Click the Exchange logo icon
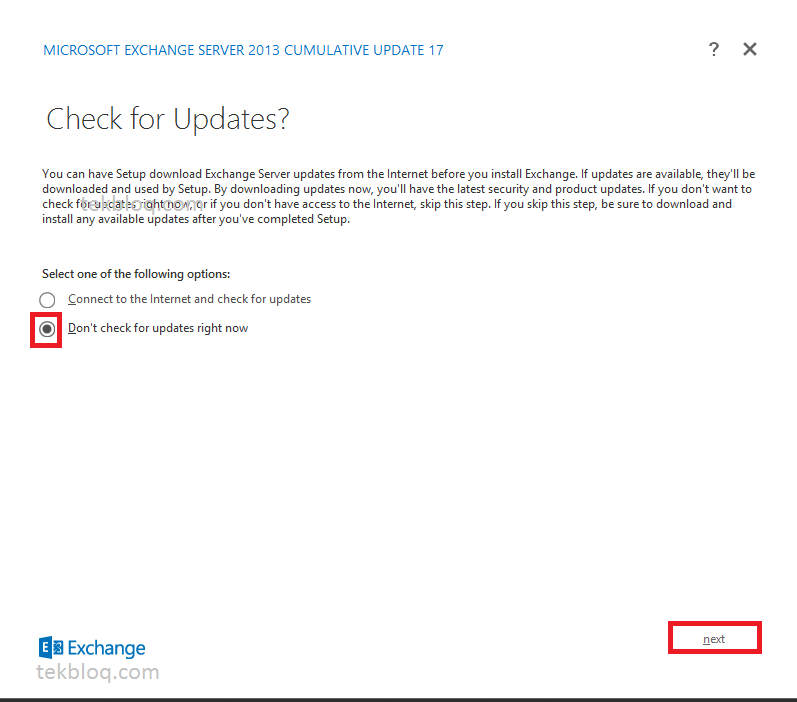Image resolution: width=797 pixels, height=702 pixels. coord(51,648)
